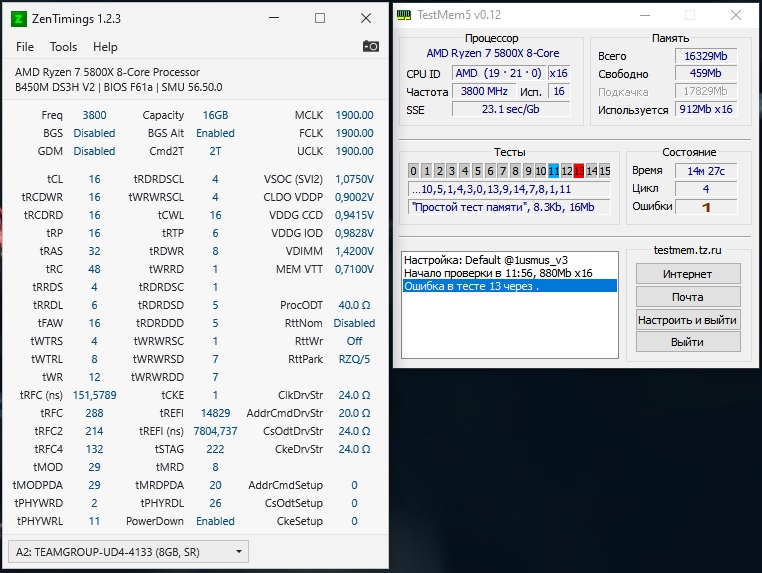Click the tRFC value 288
This screenshot has height=573, width=762.
(94, 413)
